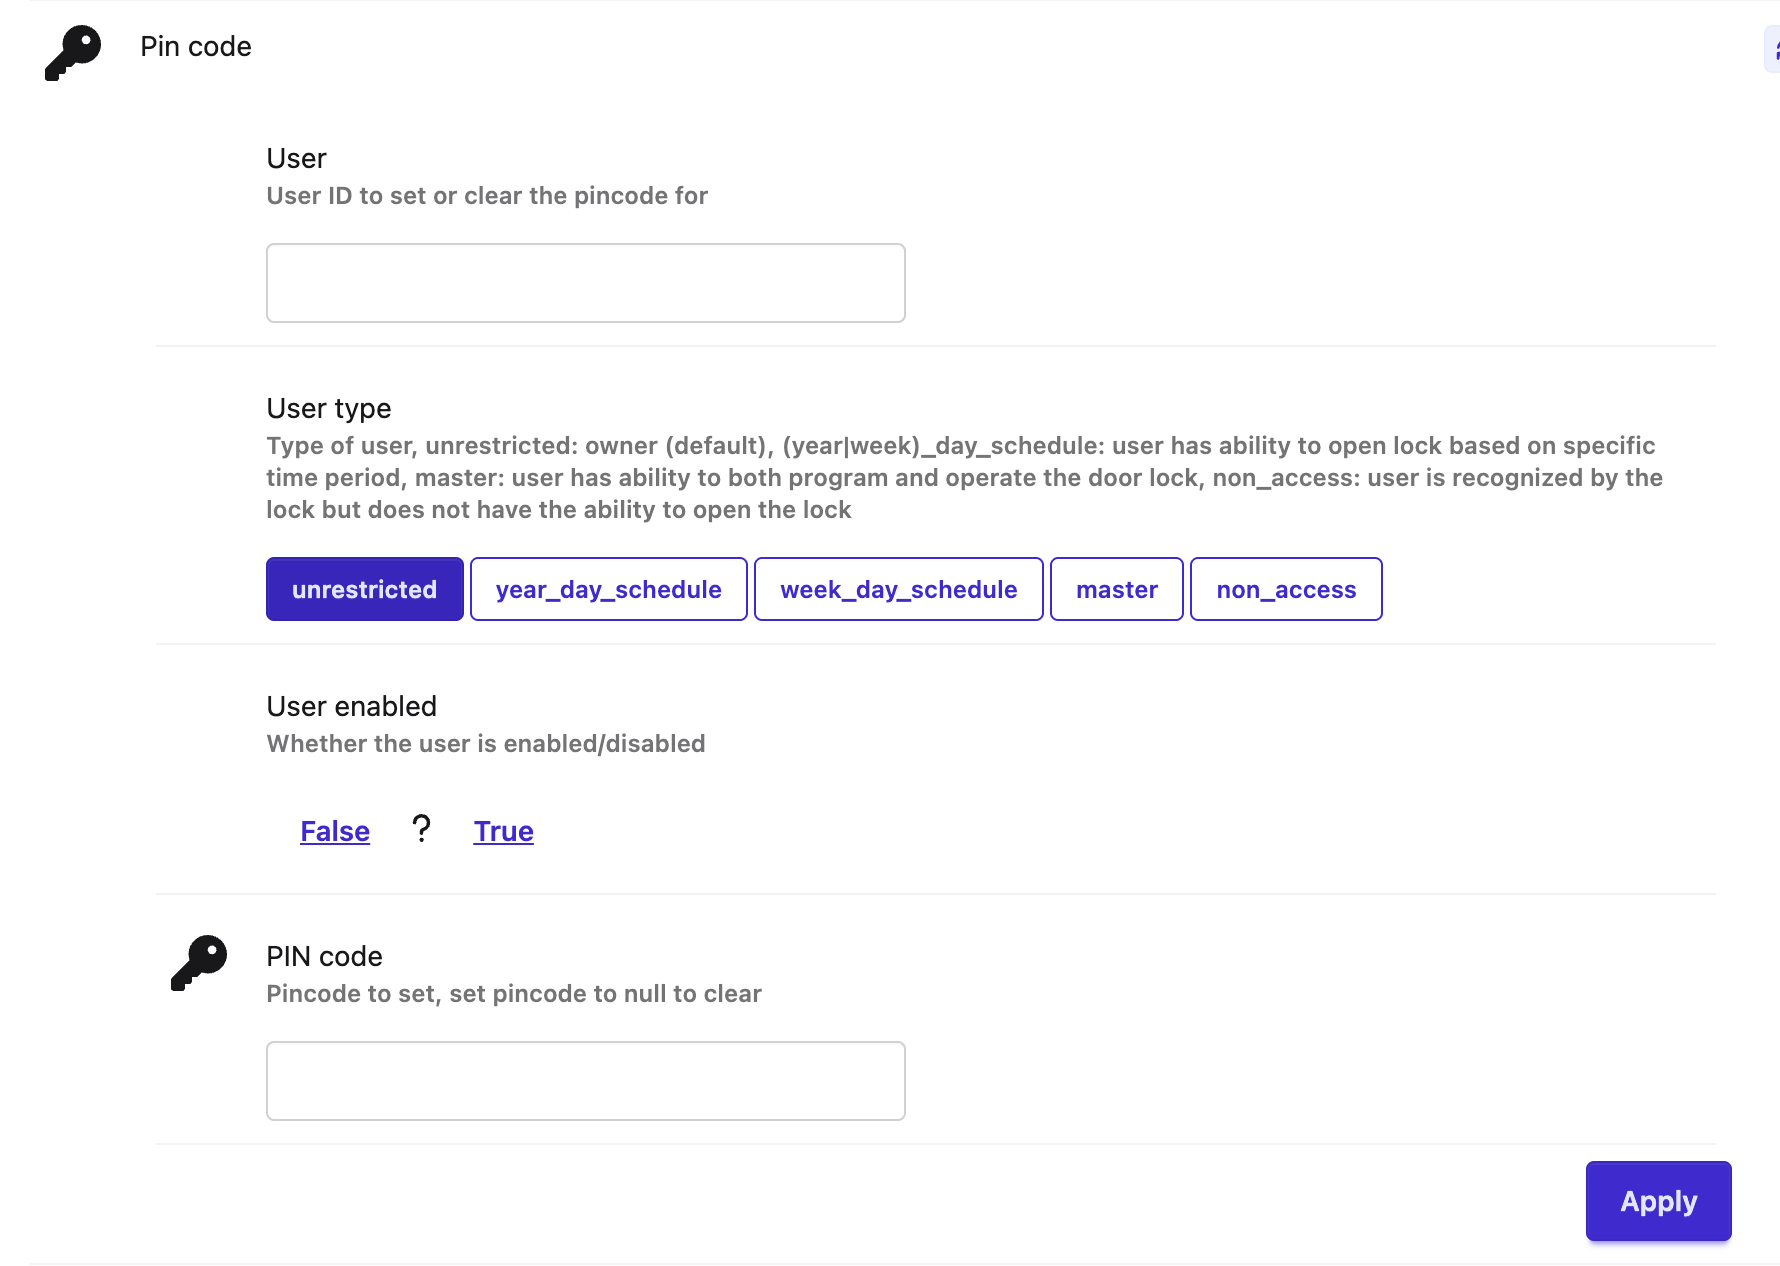Switch user type to non_access
The image size is (1780, 1266).
click(x=1285, y=589)
